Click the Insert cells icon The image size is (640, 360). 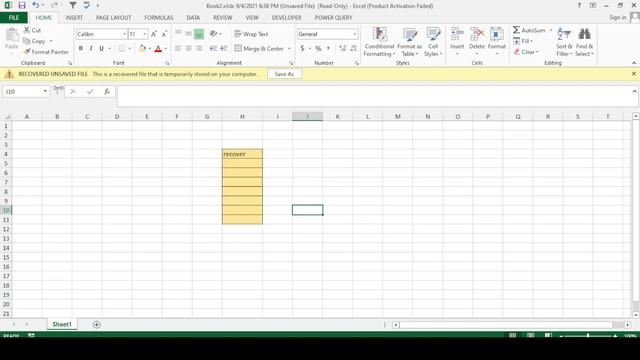[x=457, y=34]
